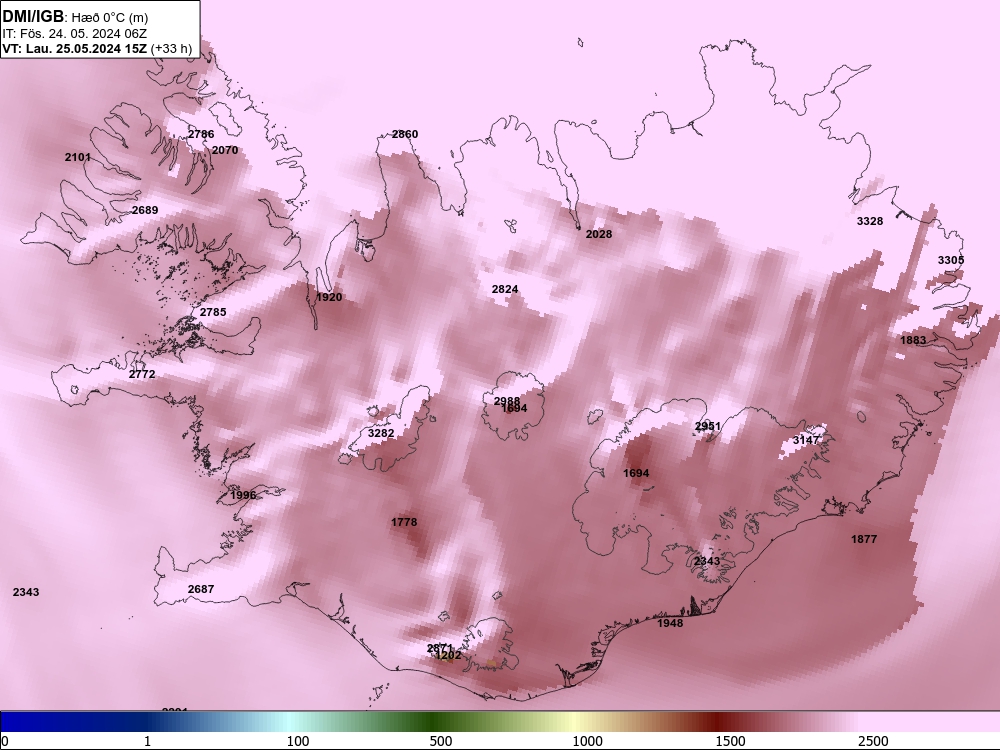Select the map value '3305'
This screenshot has height=750, width=1000.
951,260
